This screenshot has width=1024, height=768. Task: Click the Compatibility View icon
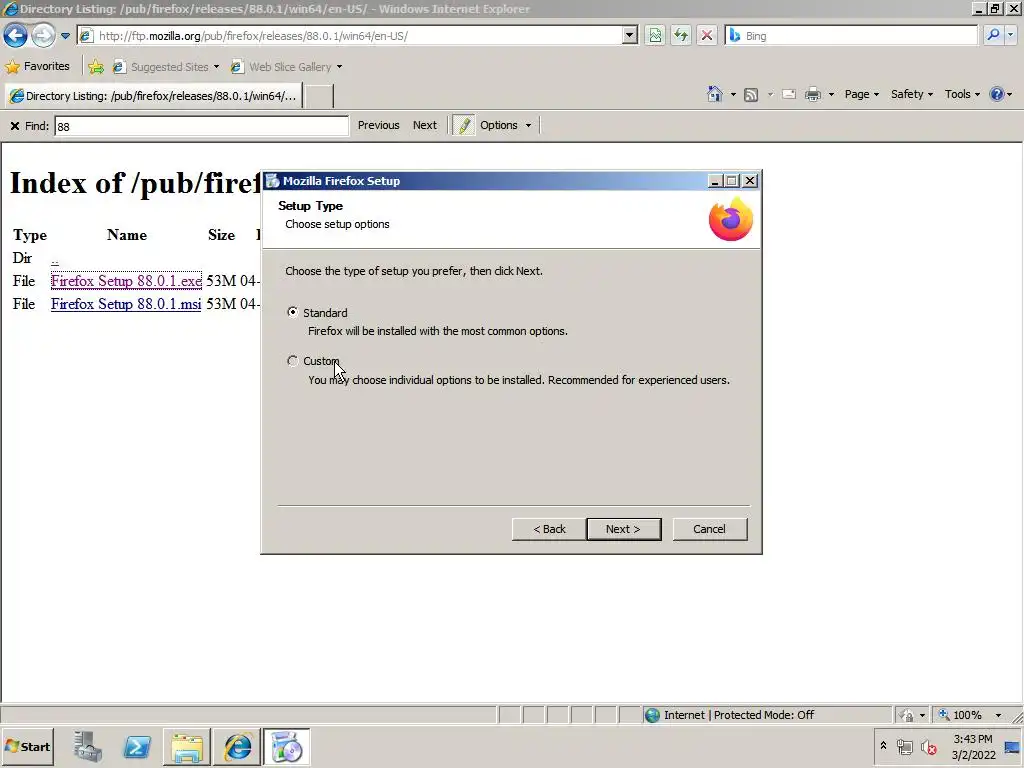coord(655,35)
